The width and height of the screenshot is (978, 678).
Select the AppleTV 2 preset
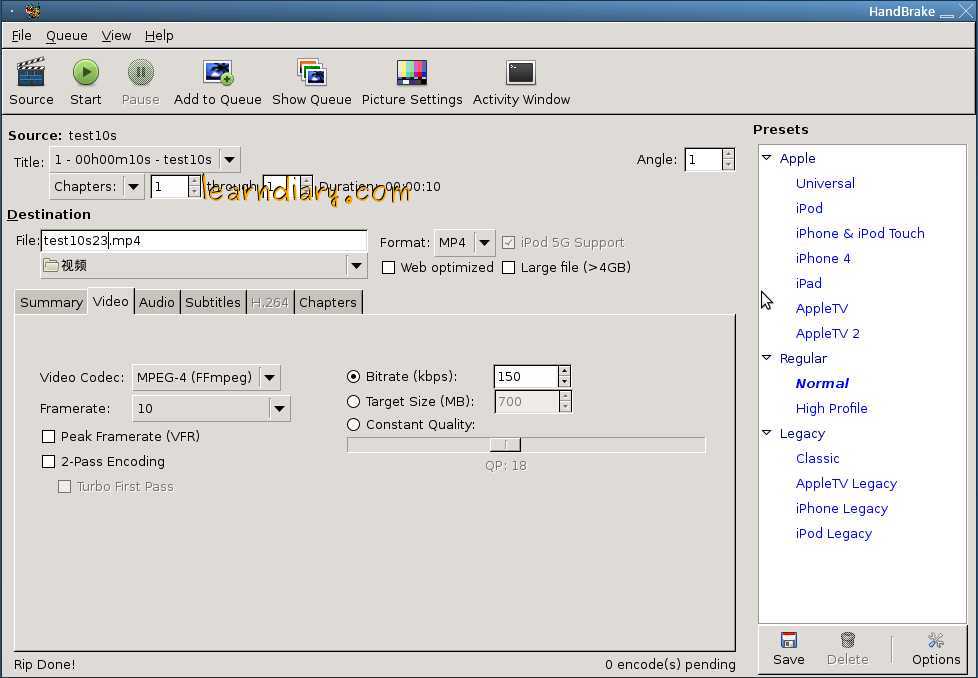[x=828, y=334]
